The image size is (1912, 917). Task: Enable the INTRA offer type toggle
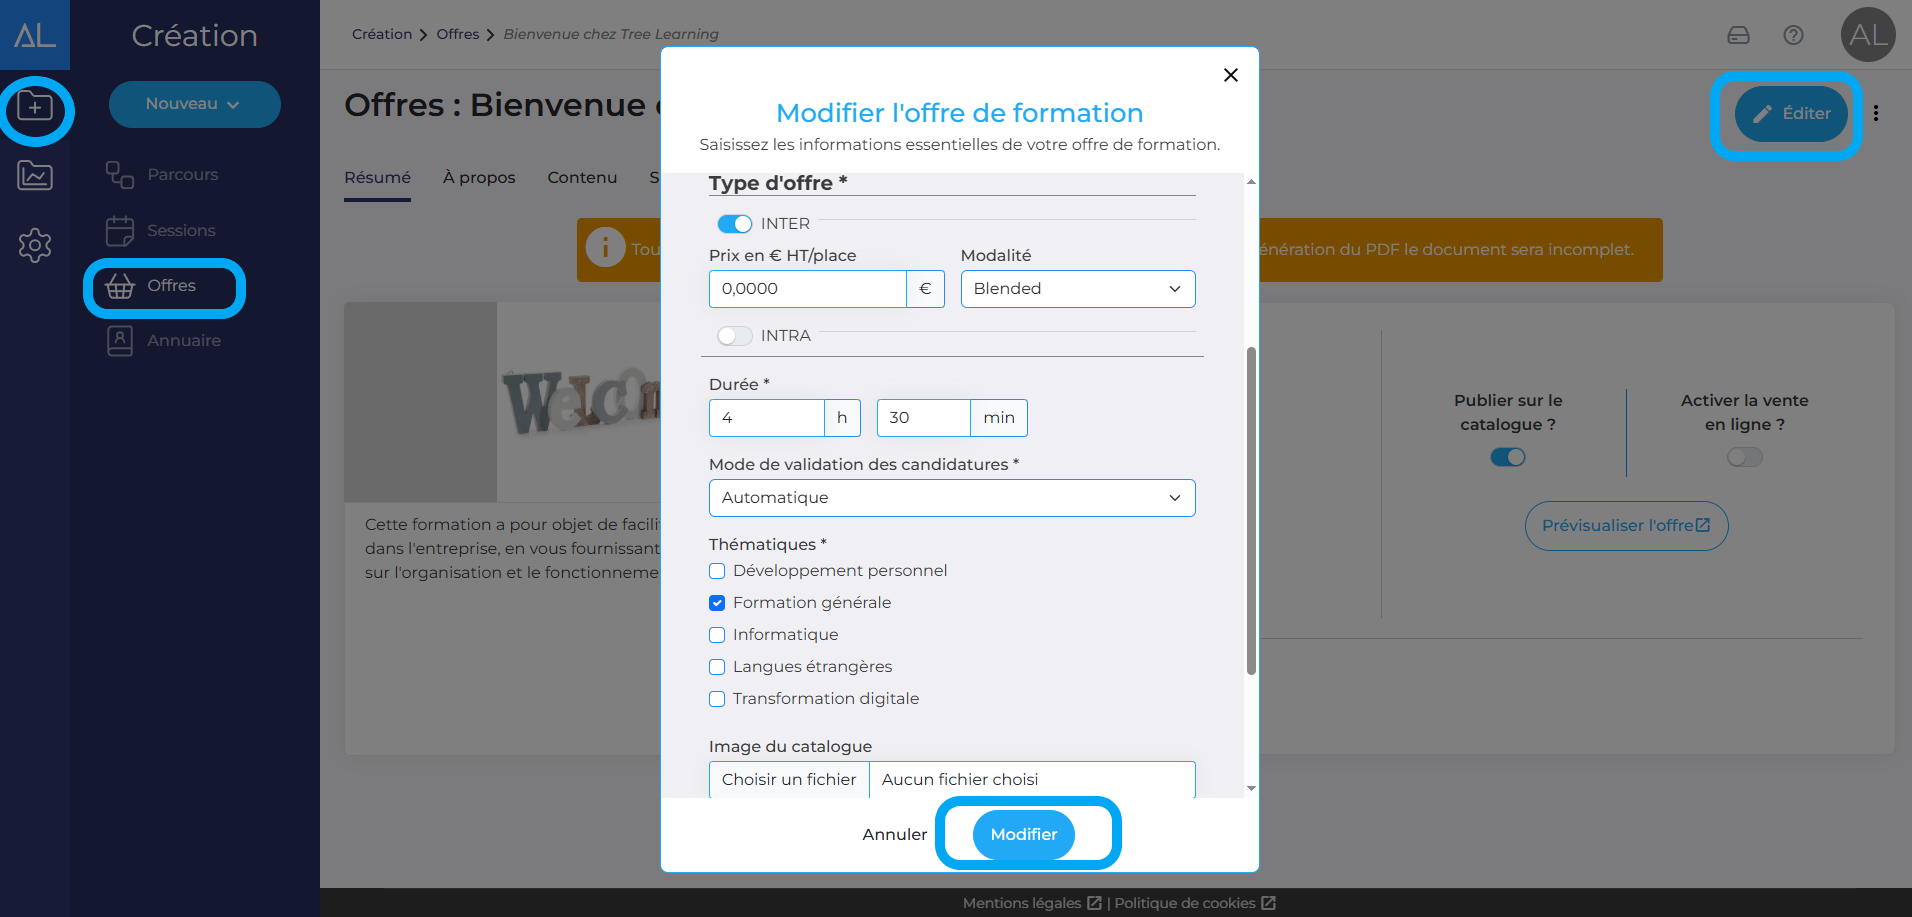[735, 336]
